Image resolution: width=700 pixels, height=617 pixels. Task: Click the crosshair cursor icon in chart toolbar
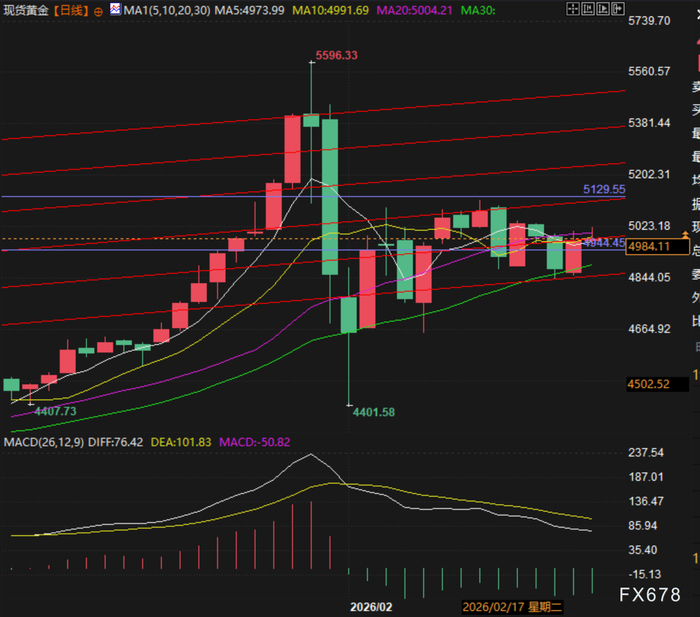573,8
